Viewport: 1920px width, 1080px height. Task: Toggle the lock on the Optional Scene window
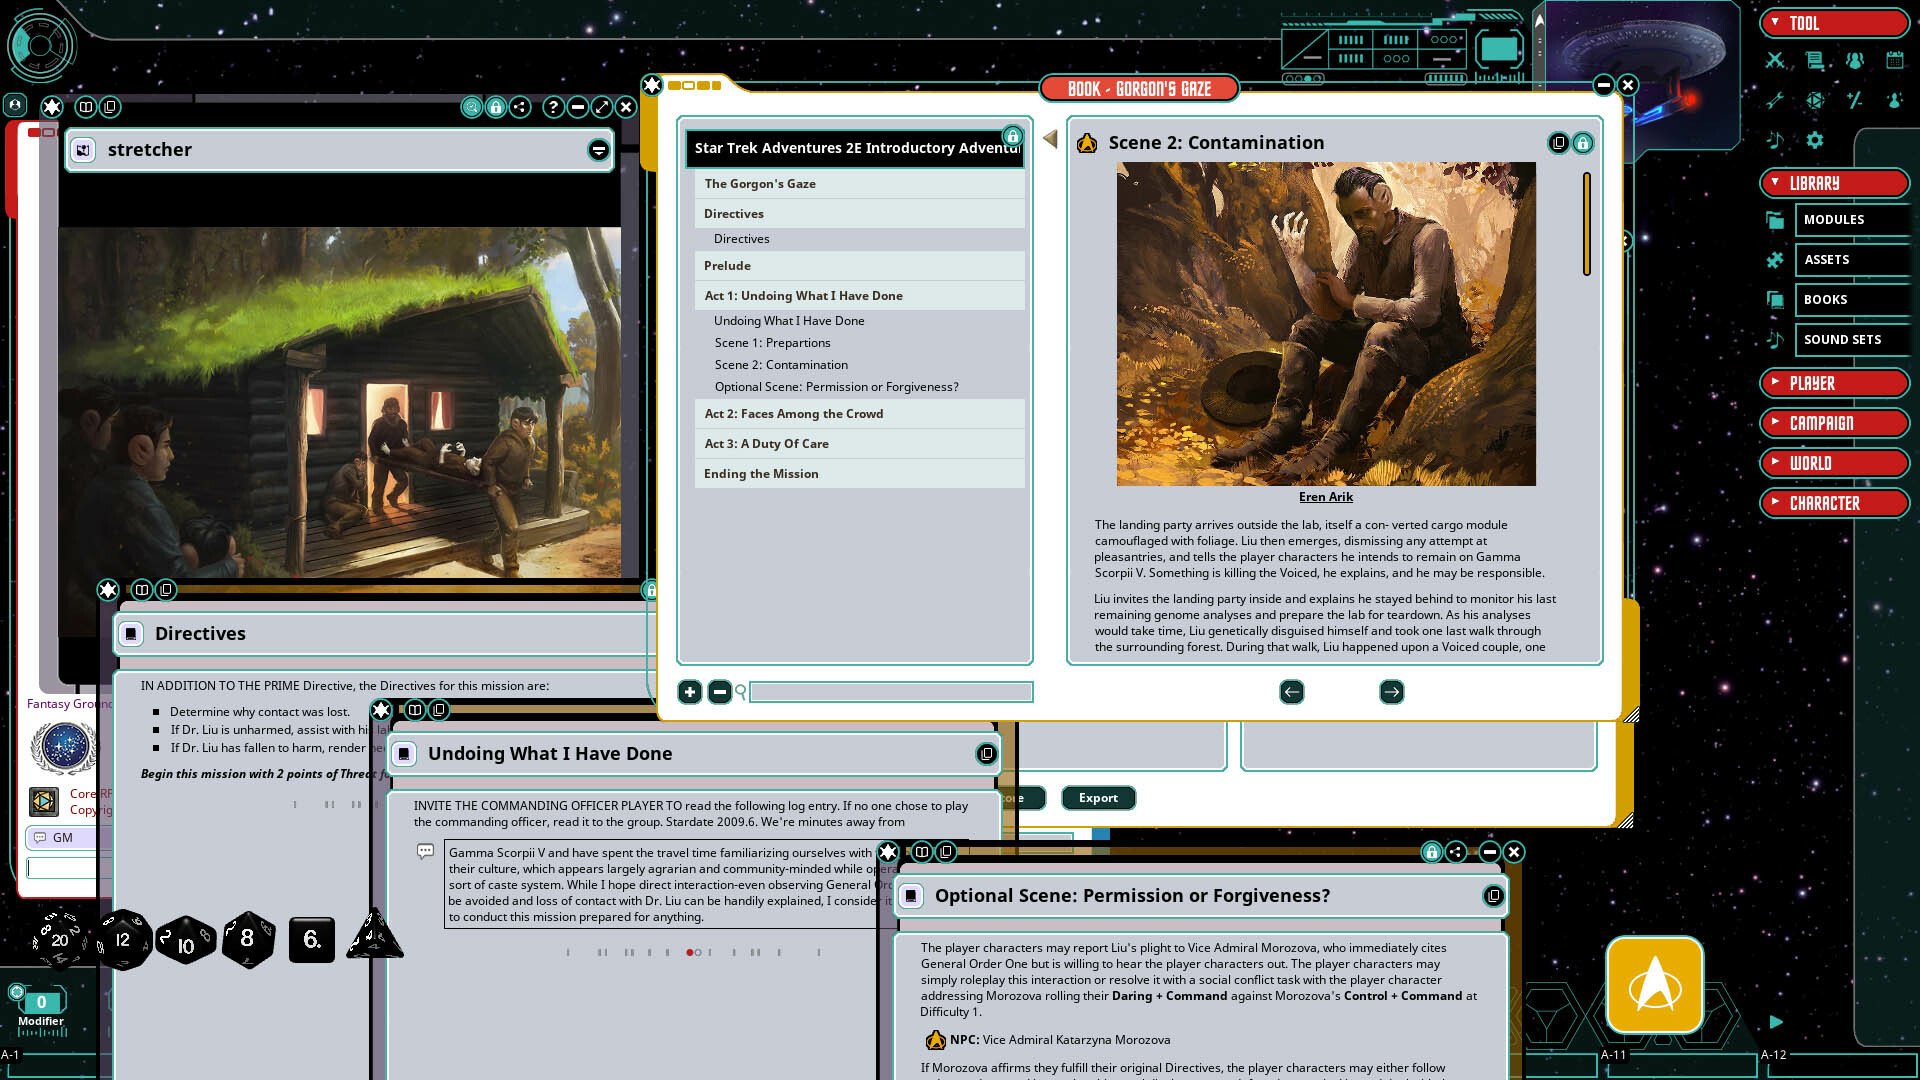[x=1432, y=853]
